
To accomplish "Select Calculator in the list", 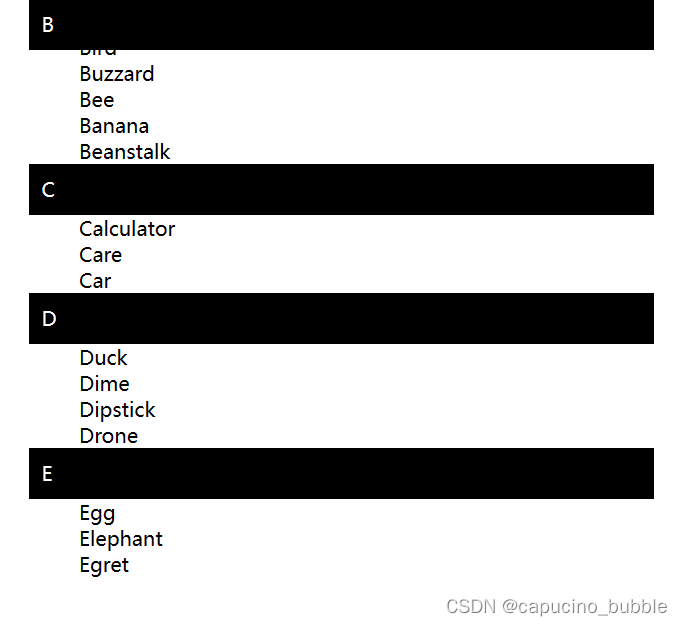I will pos(127,229).
